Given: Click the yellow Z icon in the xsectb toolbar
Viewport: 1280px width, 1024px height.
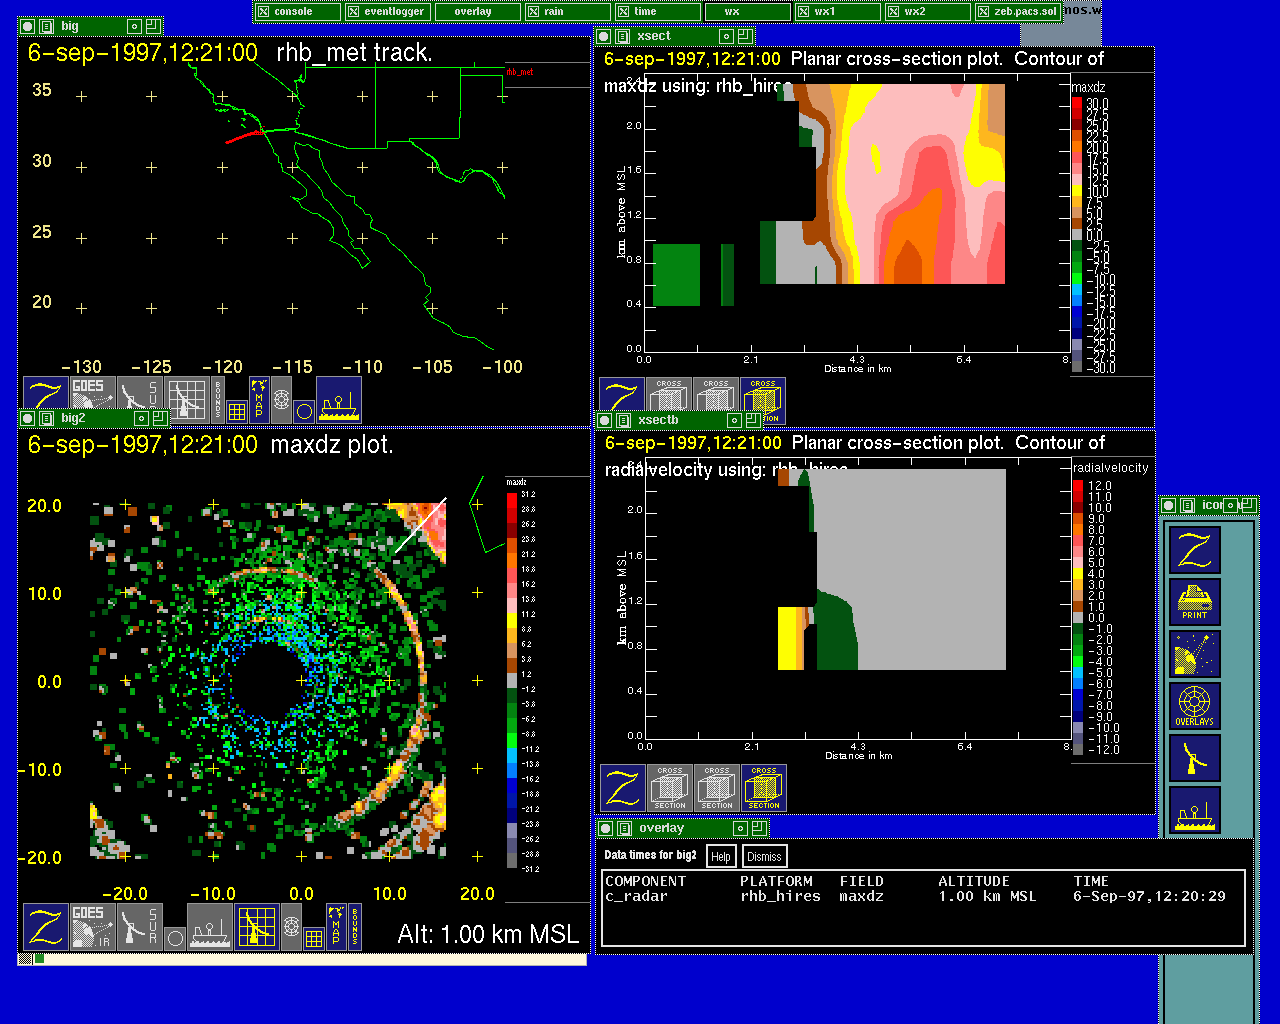Looking at the screenshot, I should (x=622, y=788).
